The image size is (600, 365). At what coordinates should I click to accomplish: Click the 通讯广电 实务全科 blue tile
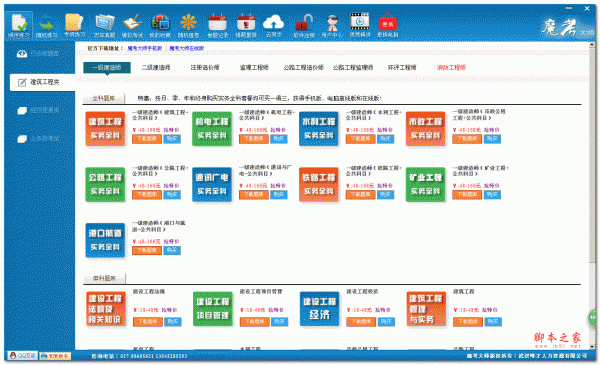[212, 184]
